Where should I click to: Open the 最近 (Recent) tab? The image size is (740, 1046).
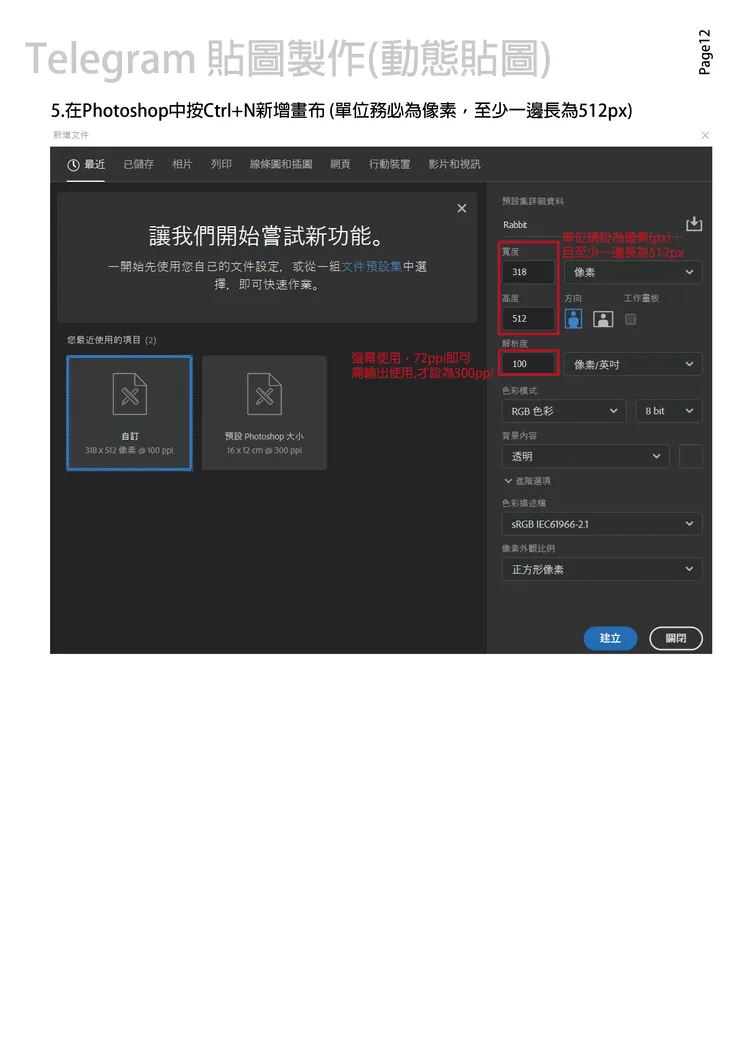pyautogui.click(x=86, y=164)
